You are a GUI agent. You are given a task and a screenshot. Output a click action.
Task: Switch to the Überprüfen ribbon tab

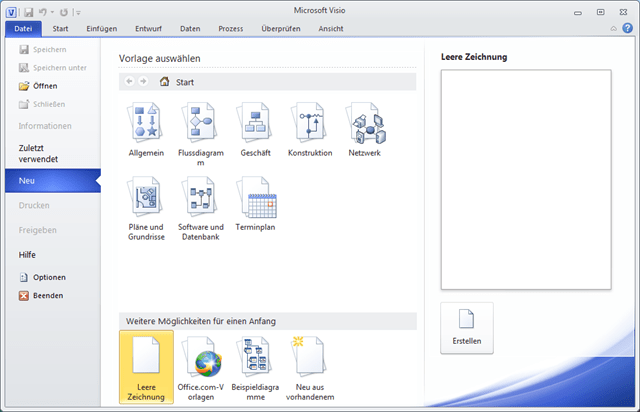pos(281,29)
